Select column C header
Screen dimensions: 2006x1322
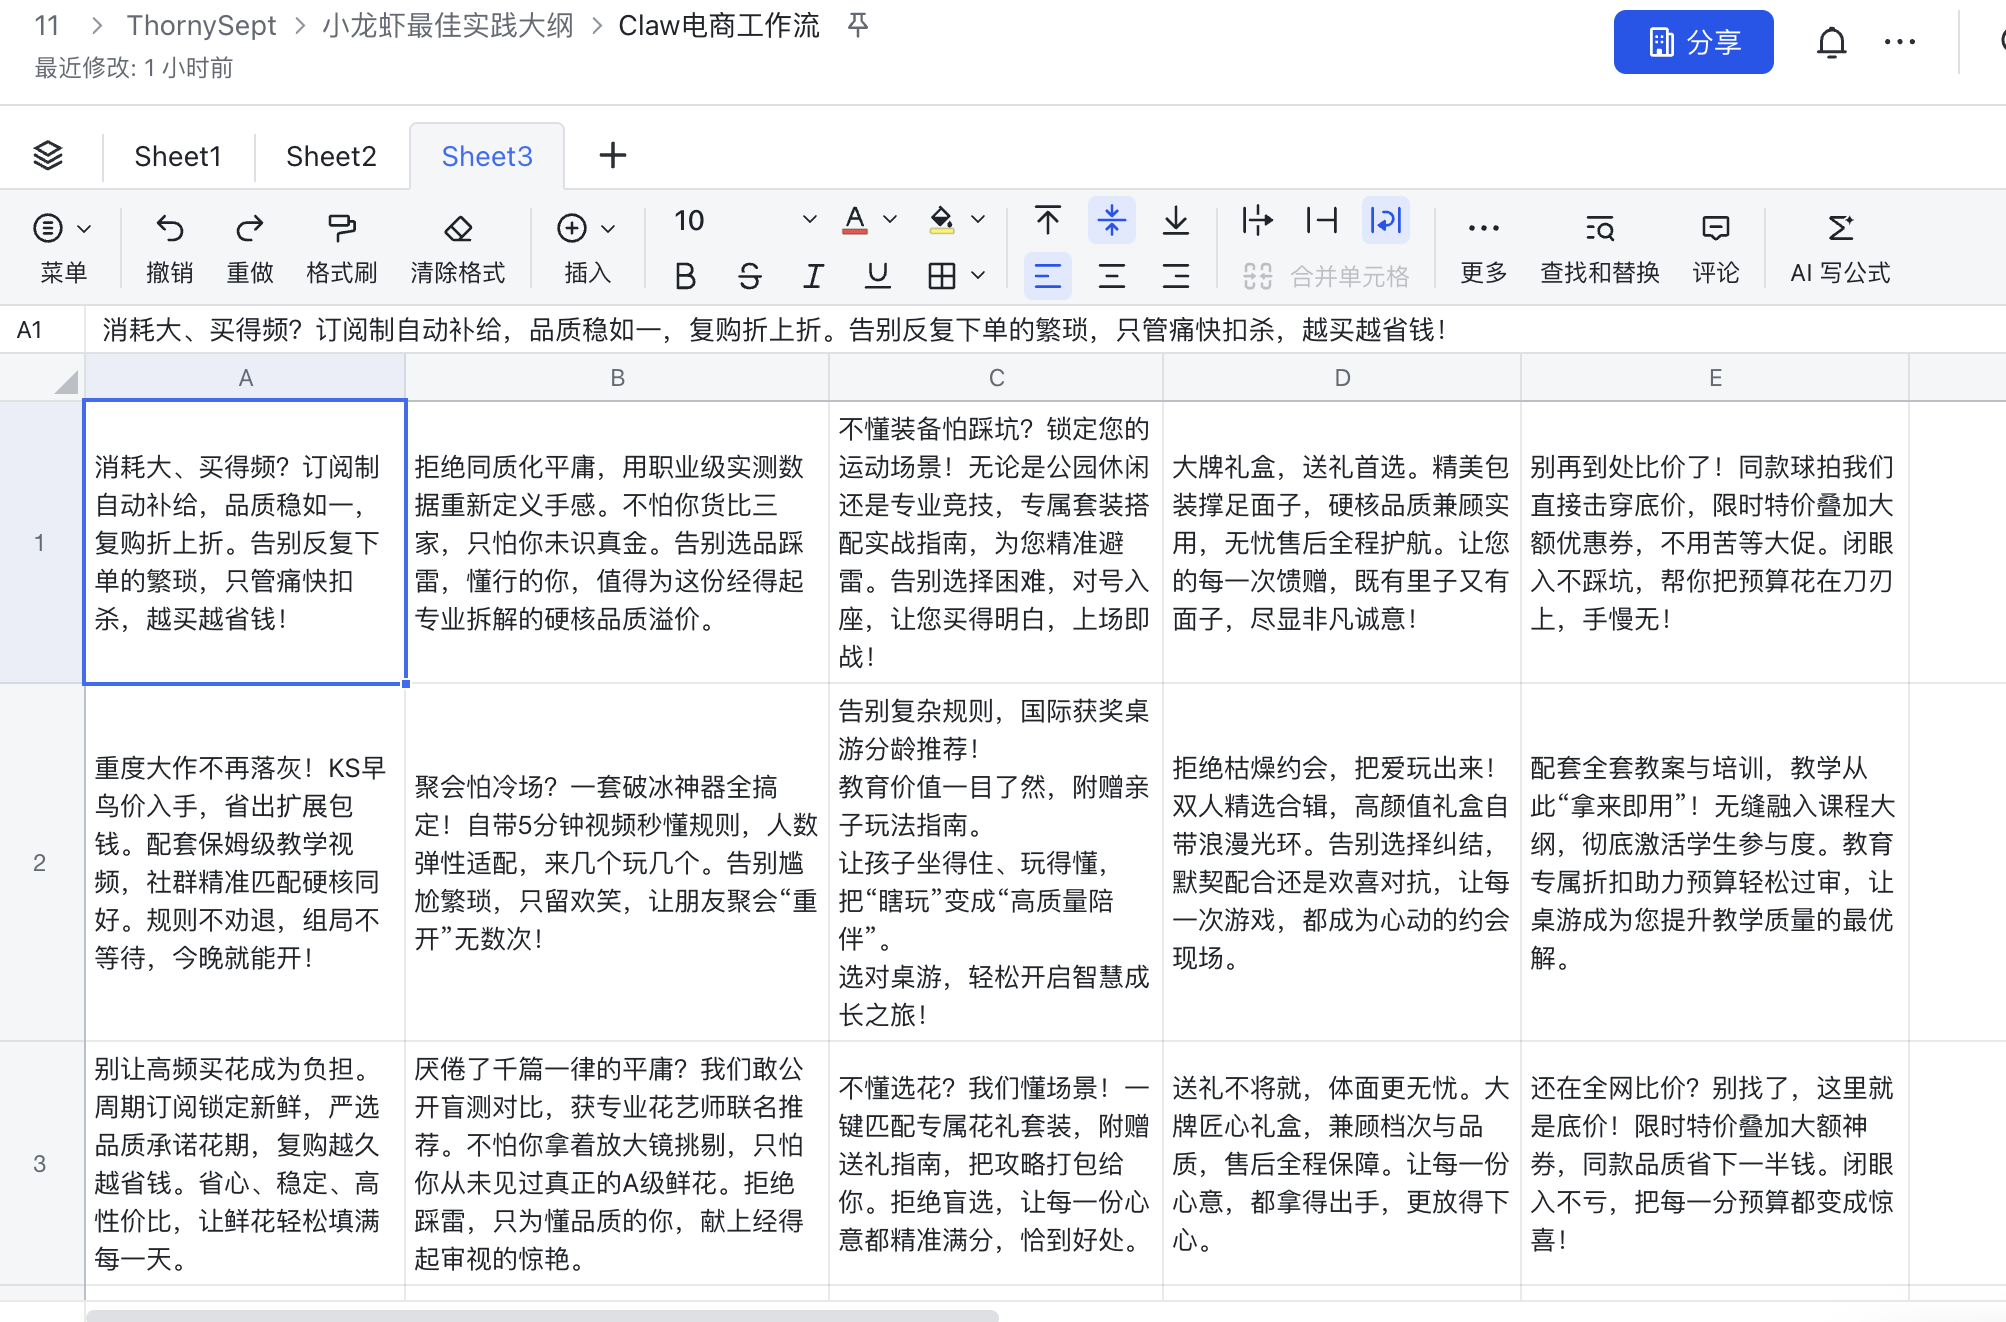coord(996,378)
